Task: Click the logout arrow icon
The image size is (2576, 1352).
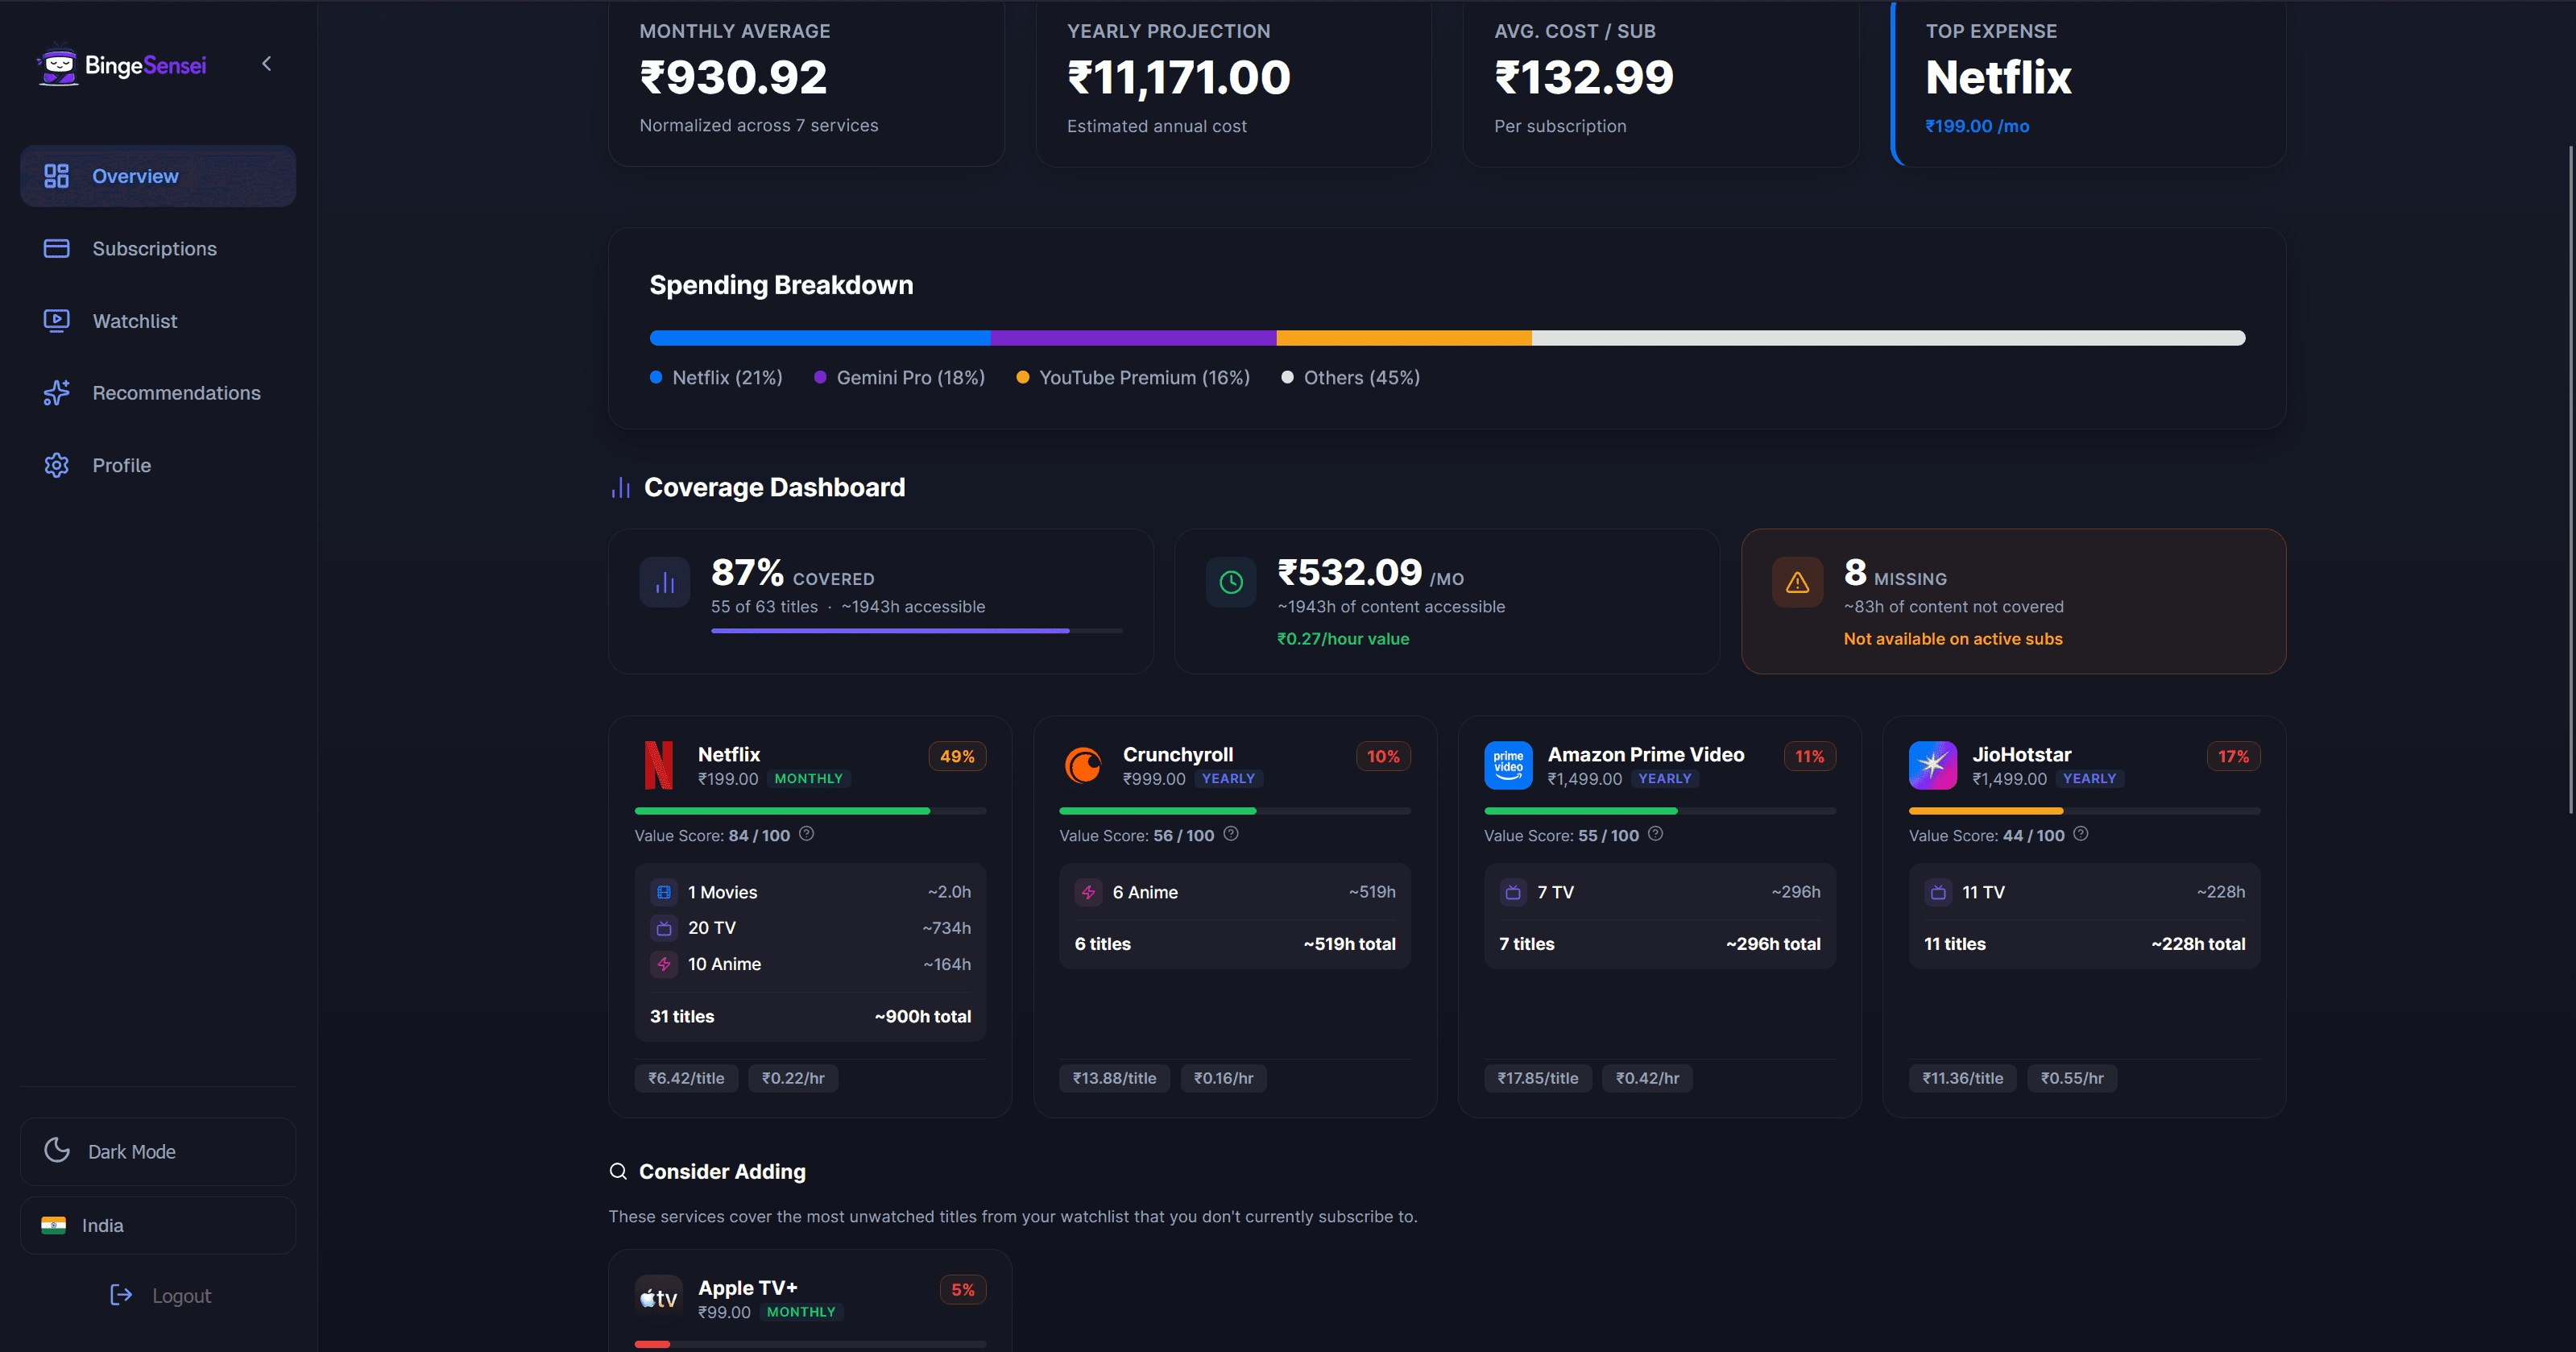Action: [121, 1296]
